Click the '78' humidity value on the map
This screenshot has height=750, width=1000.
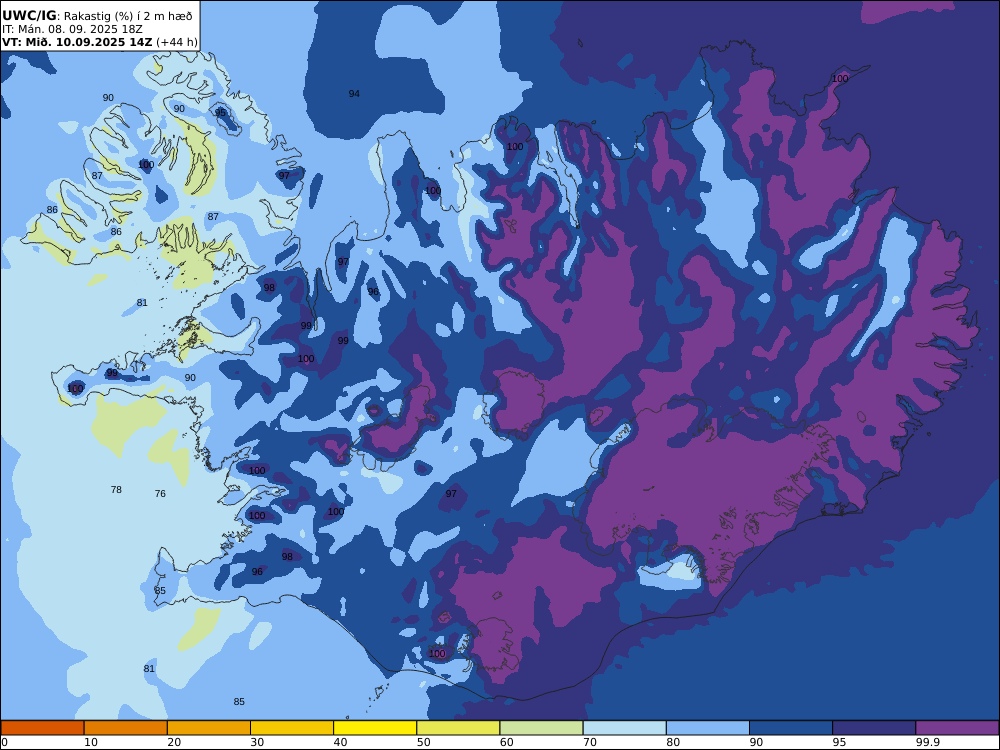(116, 490)
